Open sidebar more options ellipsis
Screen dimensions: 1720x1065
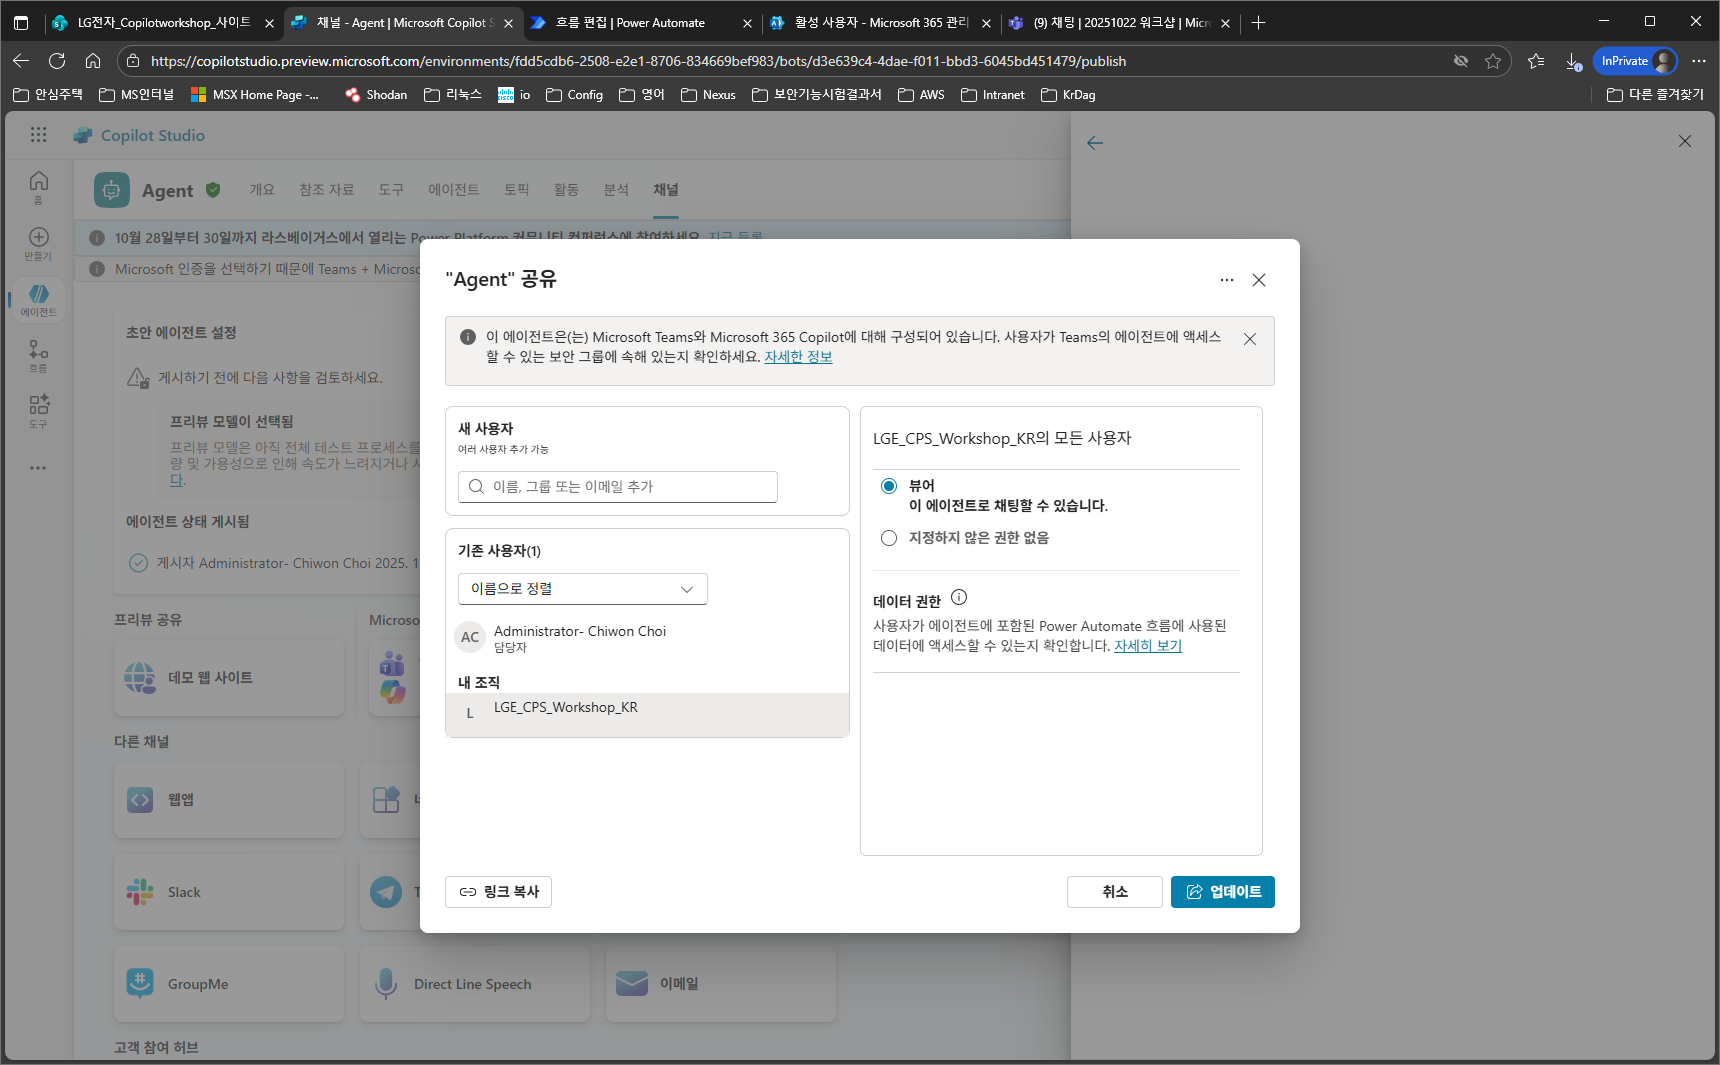[38, 467]
